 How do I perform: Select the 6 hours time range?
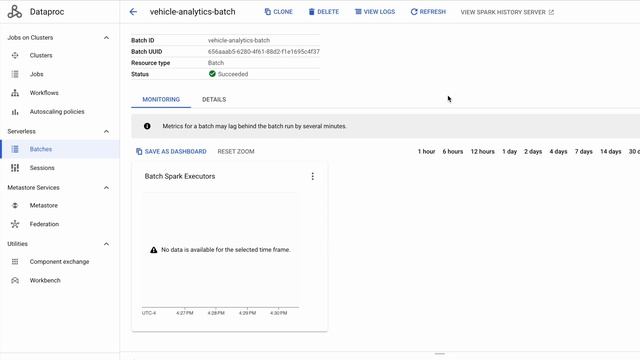coord(453,151)
